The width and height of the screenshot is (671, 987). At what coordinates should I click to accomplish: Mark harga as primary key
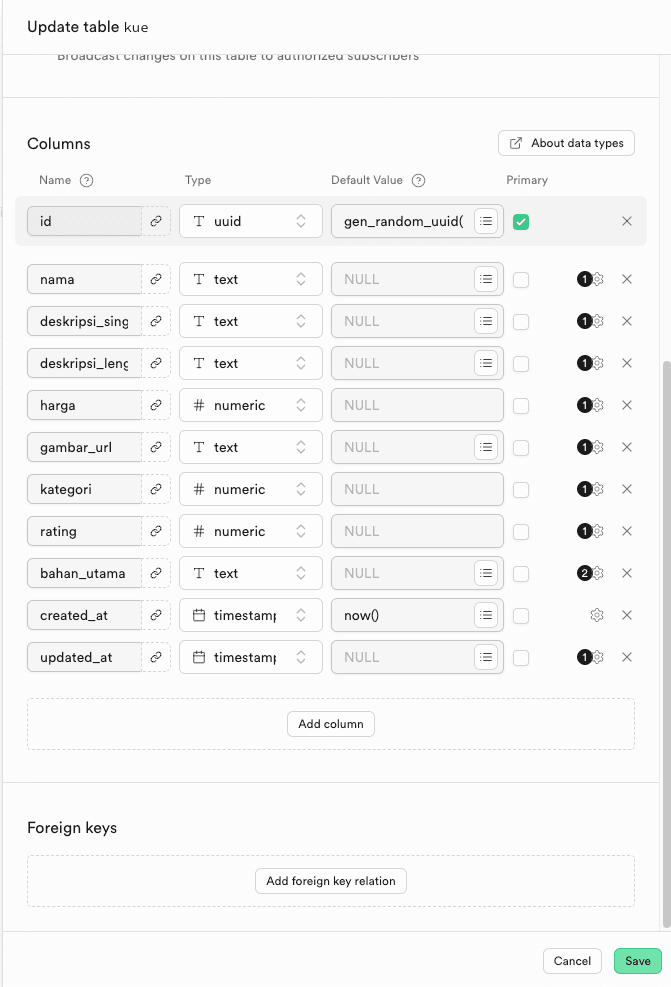click(521, 405)
